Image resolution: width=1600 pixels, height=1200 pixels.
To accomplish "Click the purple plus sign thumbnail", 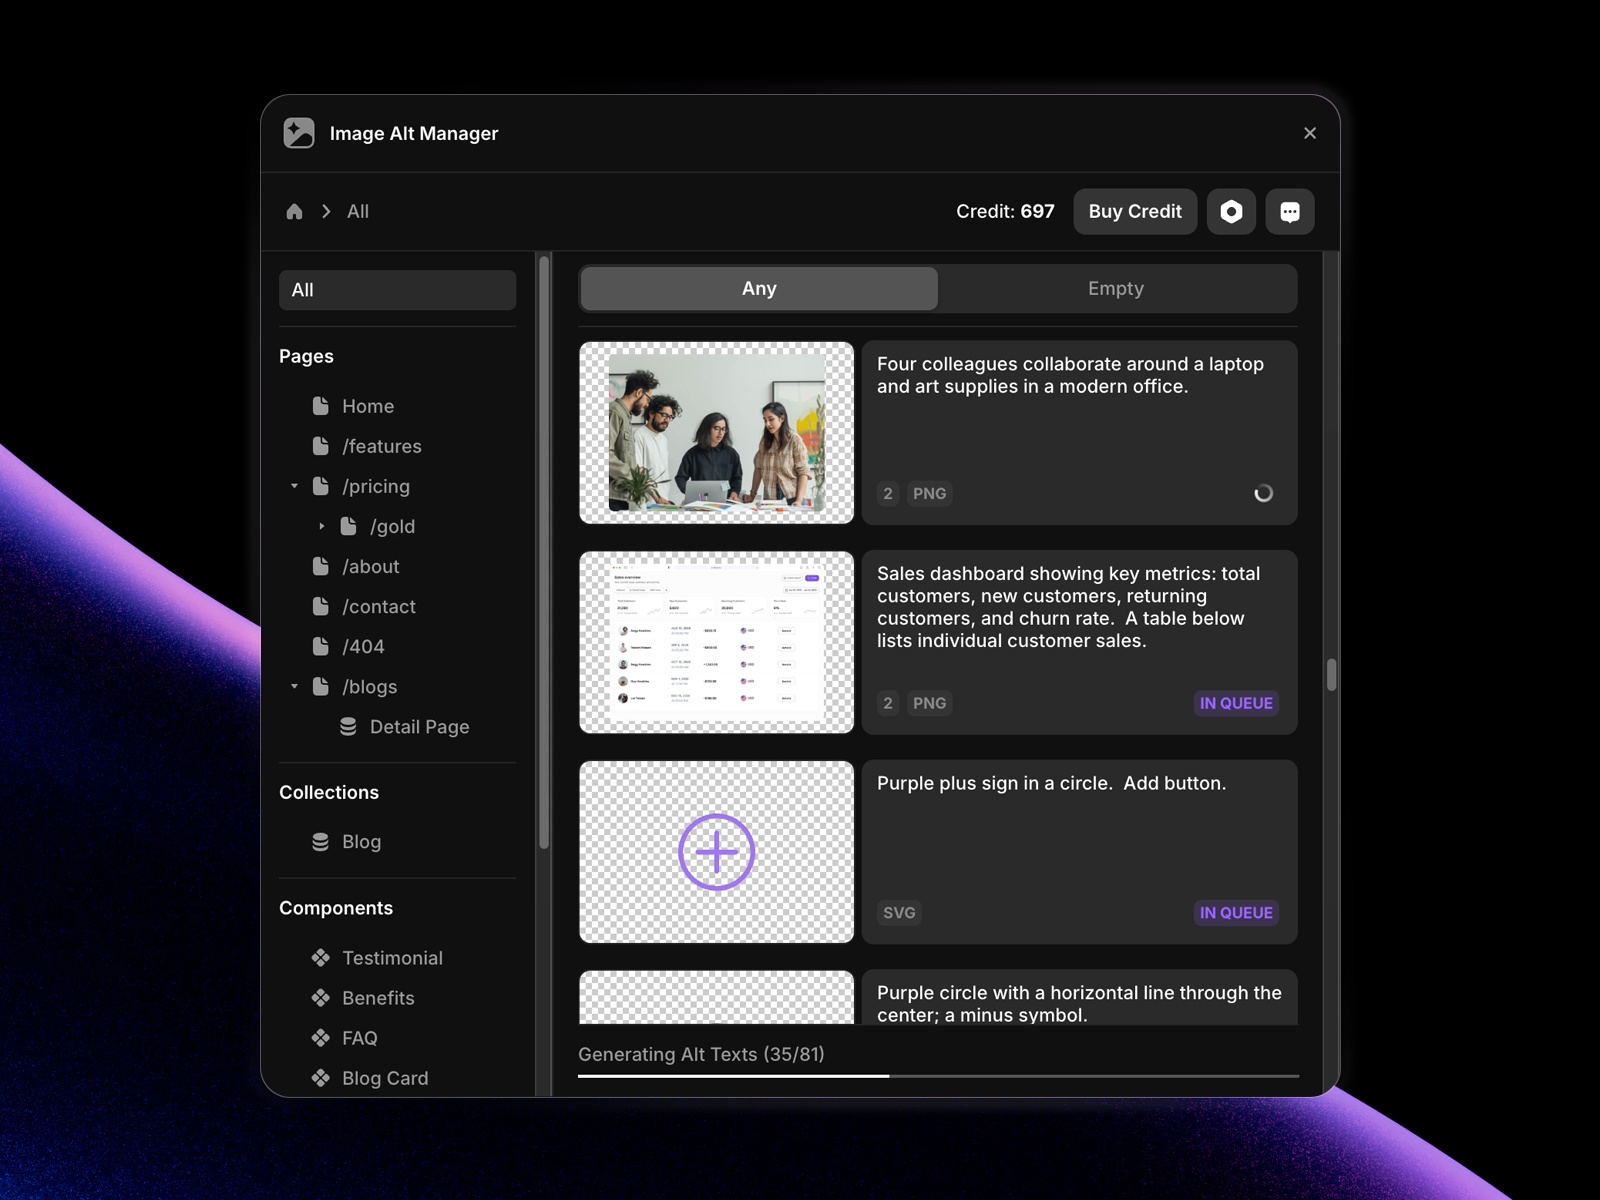I will click(x=716, y=852).
